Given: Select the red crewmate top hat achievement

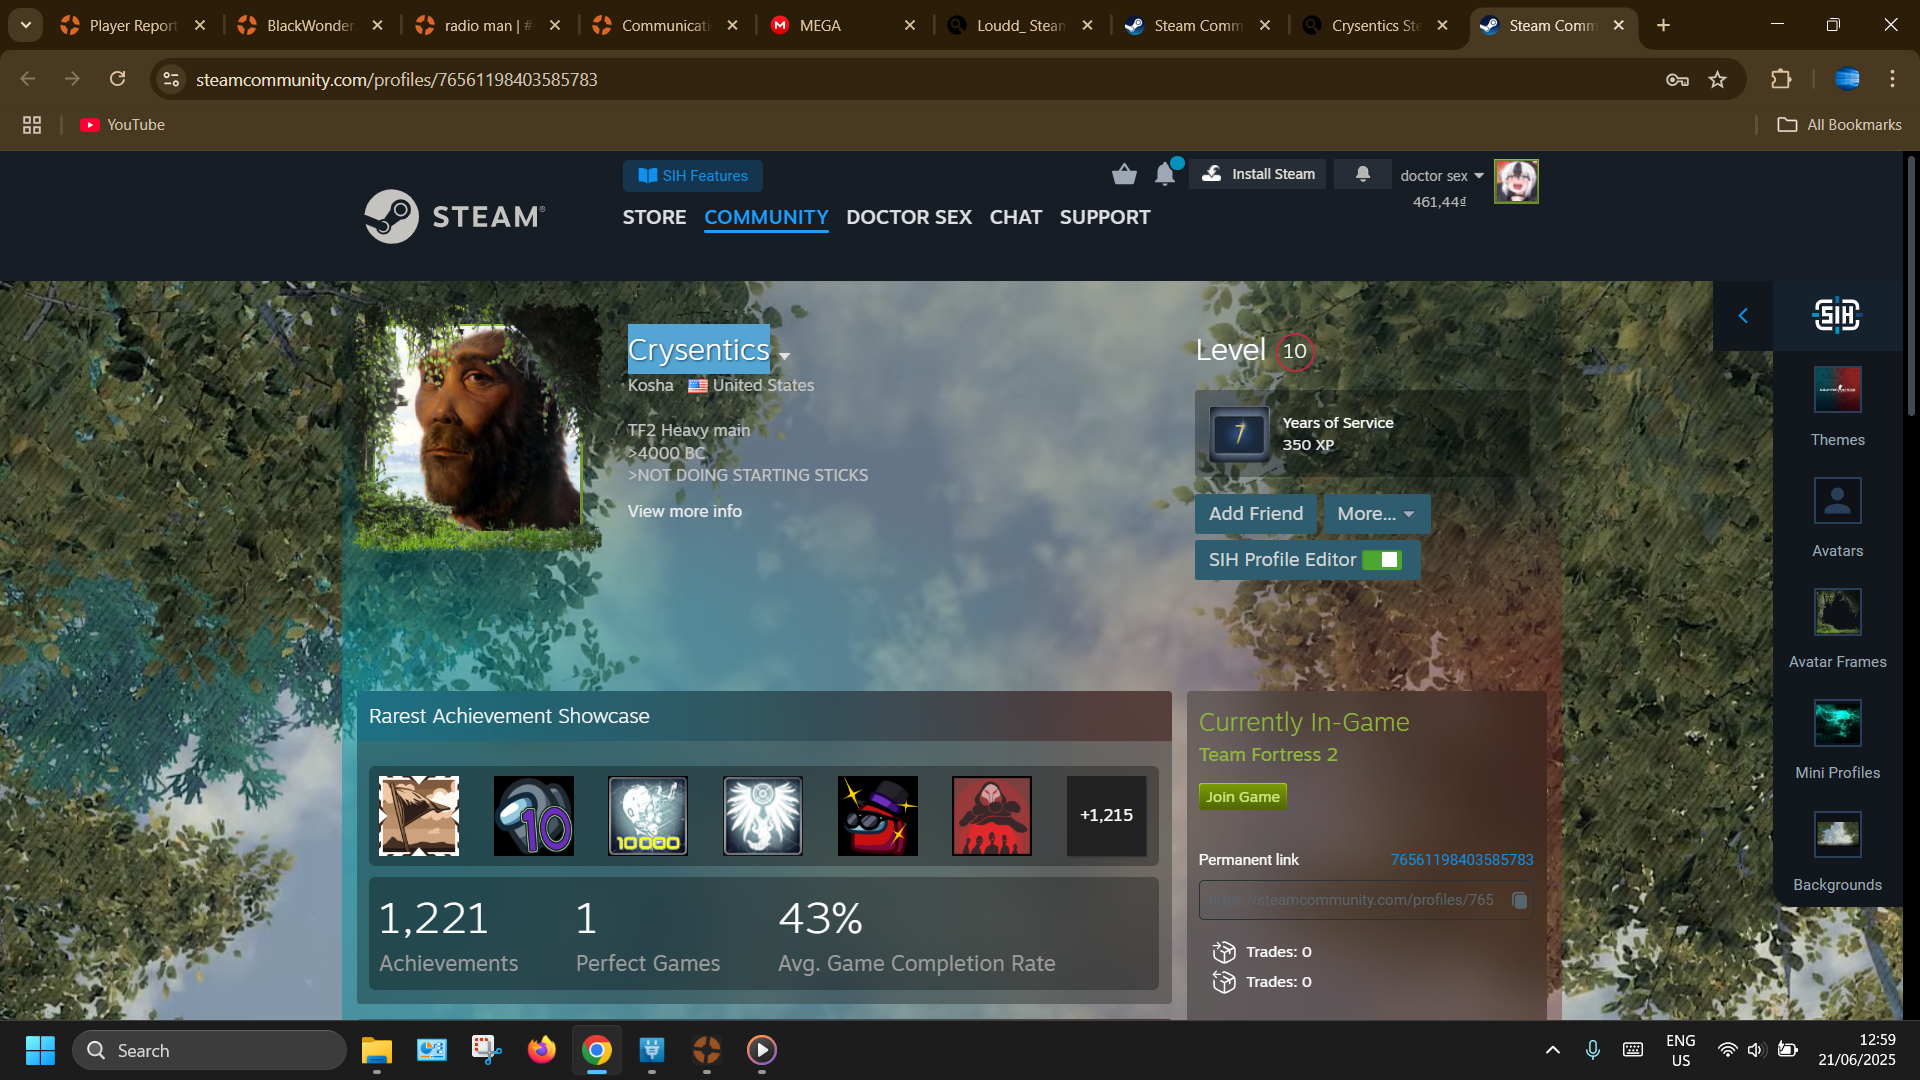Looking at the screenshot, I should coord(877,816).
